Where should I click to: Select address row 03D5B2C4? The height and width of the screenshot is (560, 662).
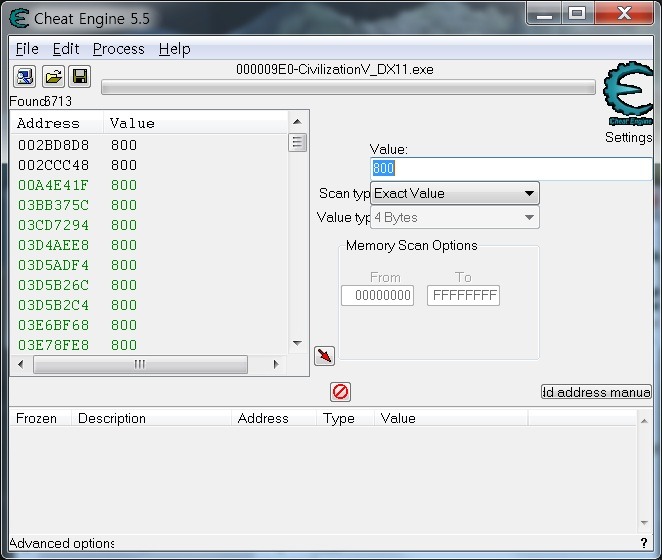149,305
